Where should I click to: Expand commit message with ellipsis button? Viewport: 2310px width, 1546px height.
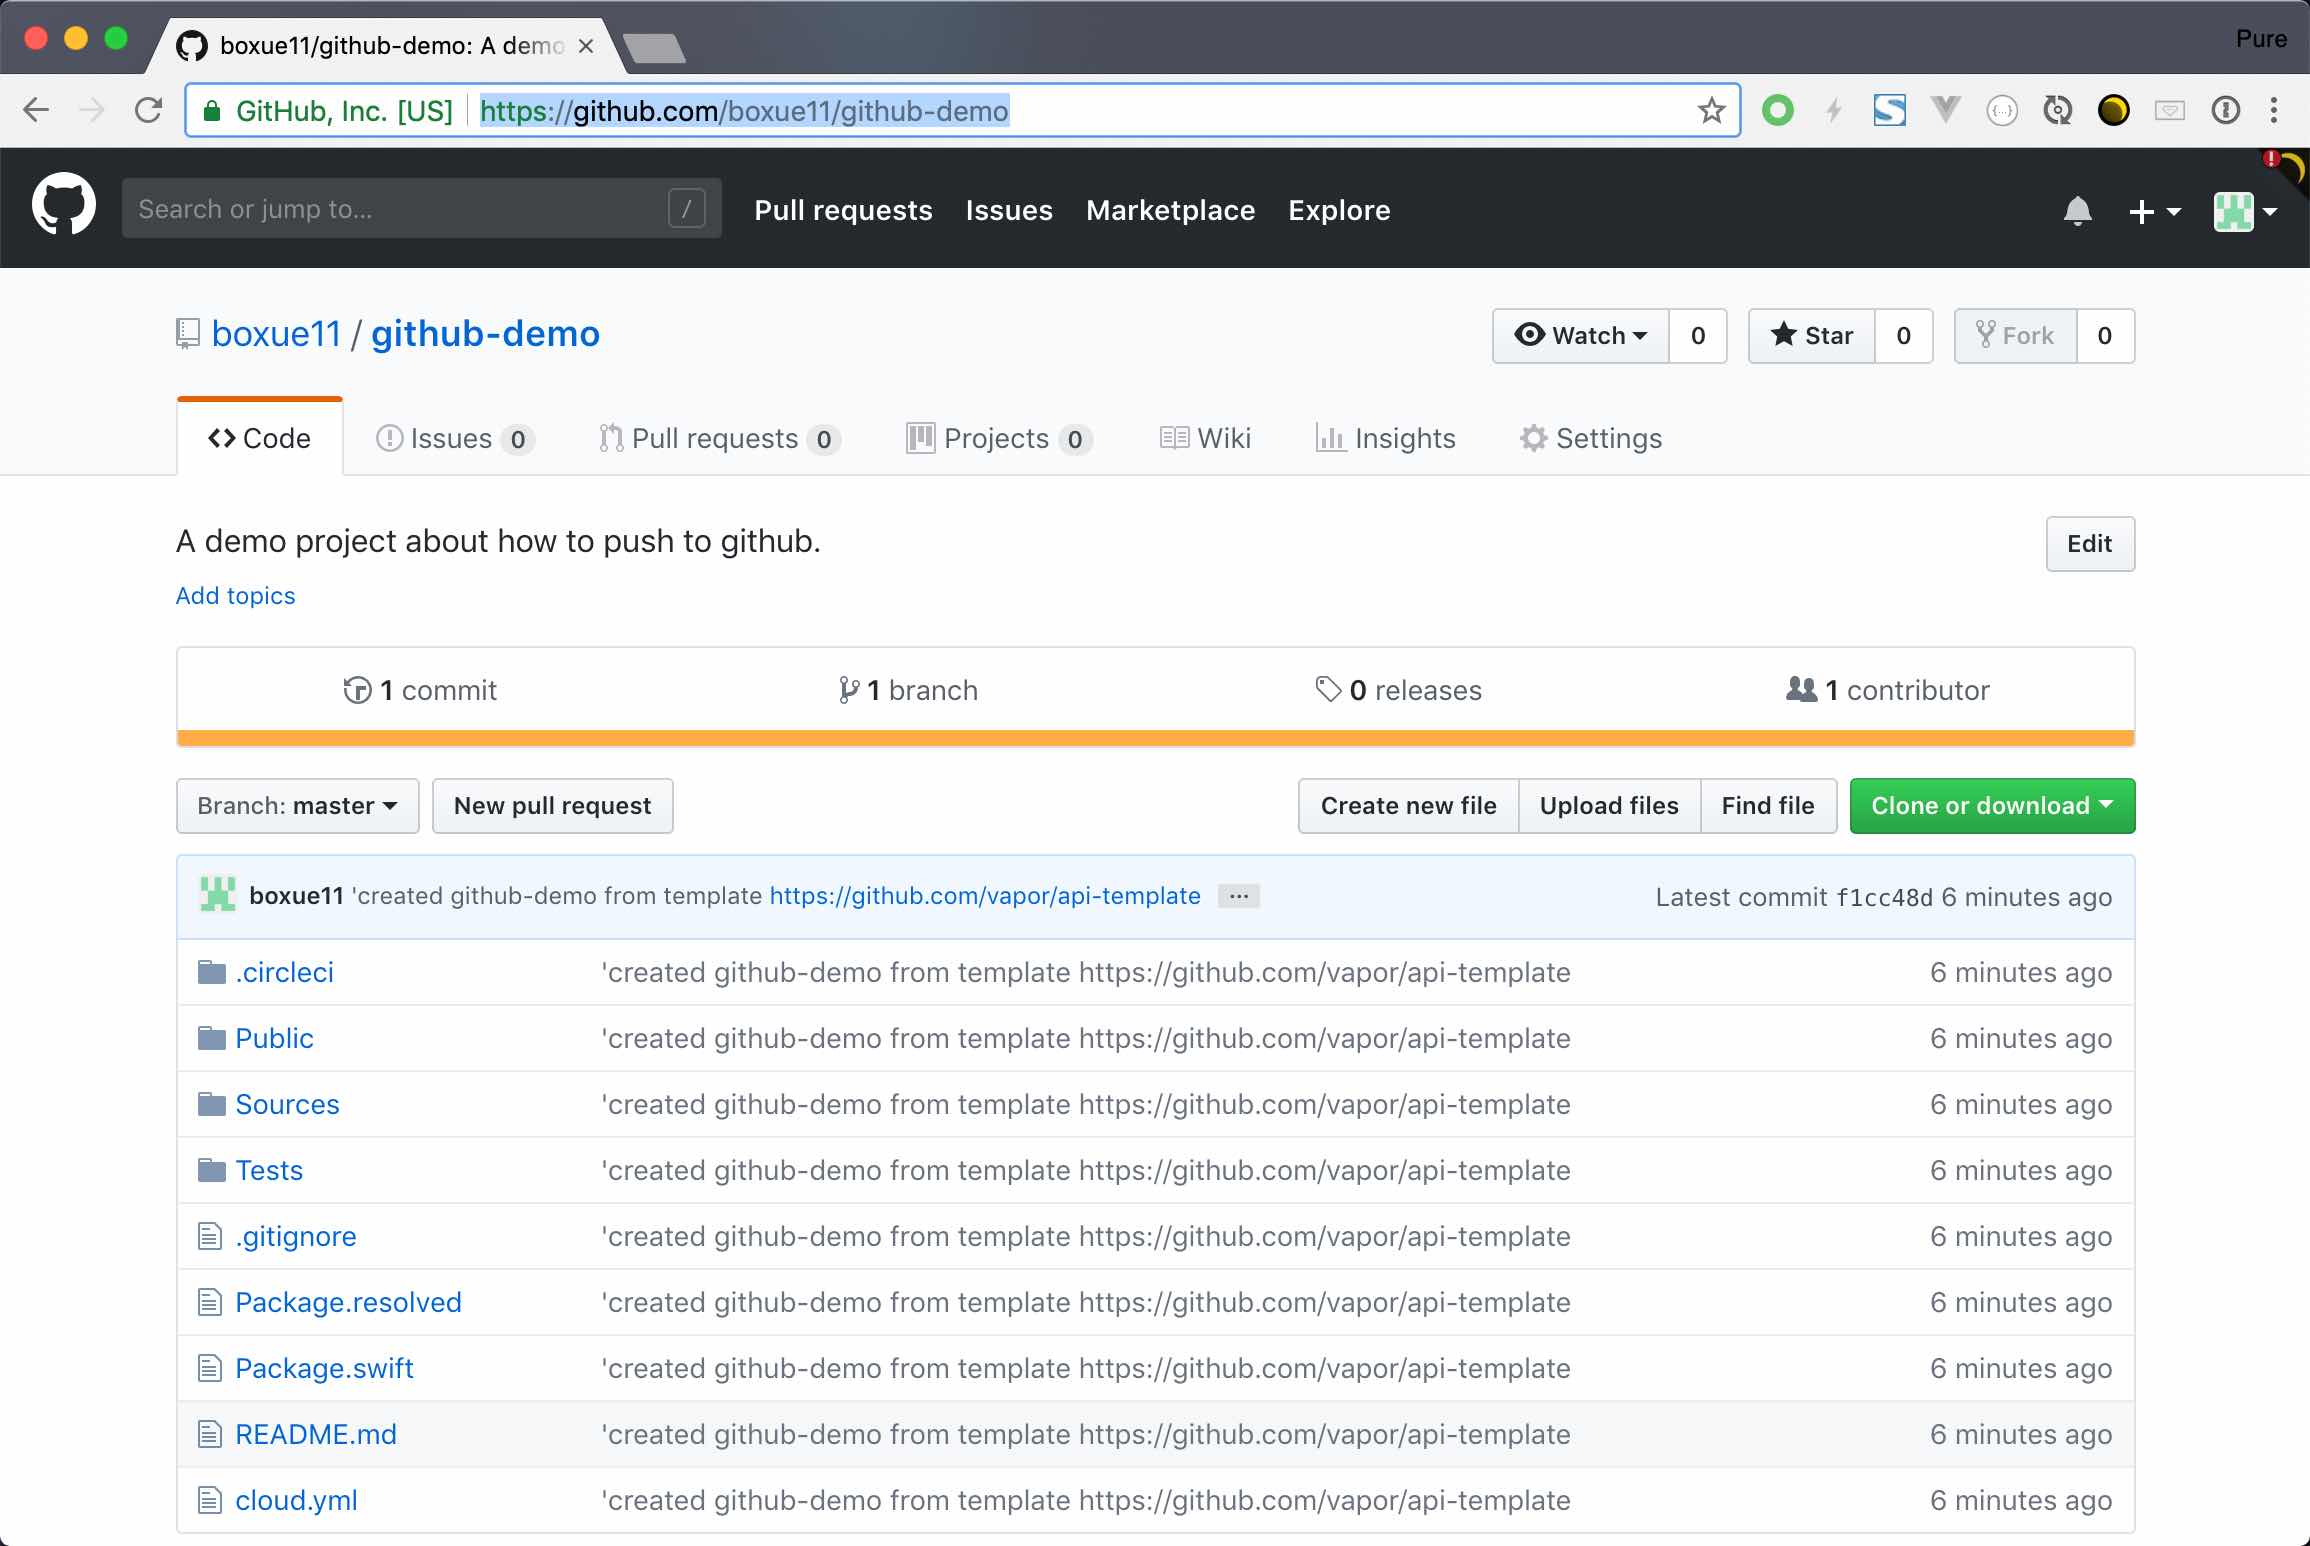click(1238, 896)
